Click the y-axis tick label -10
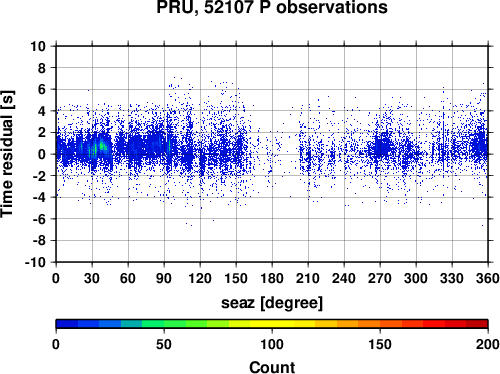Image resolution: width=500 pixels, height=374 pixels. 35,262
